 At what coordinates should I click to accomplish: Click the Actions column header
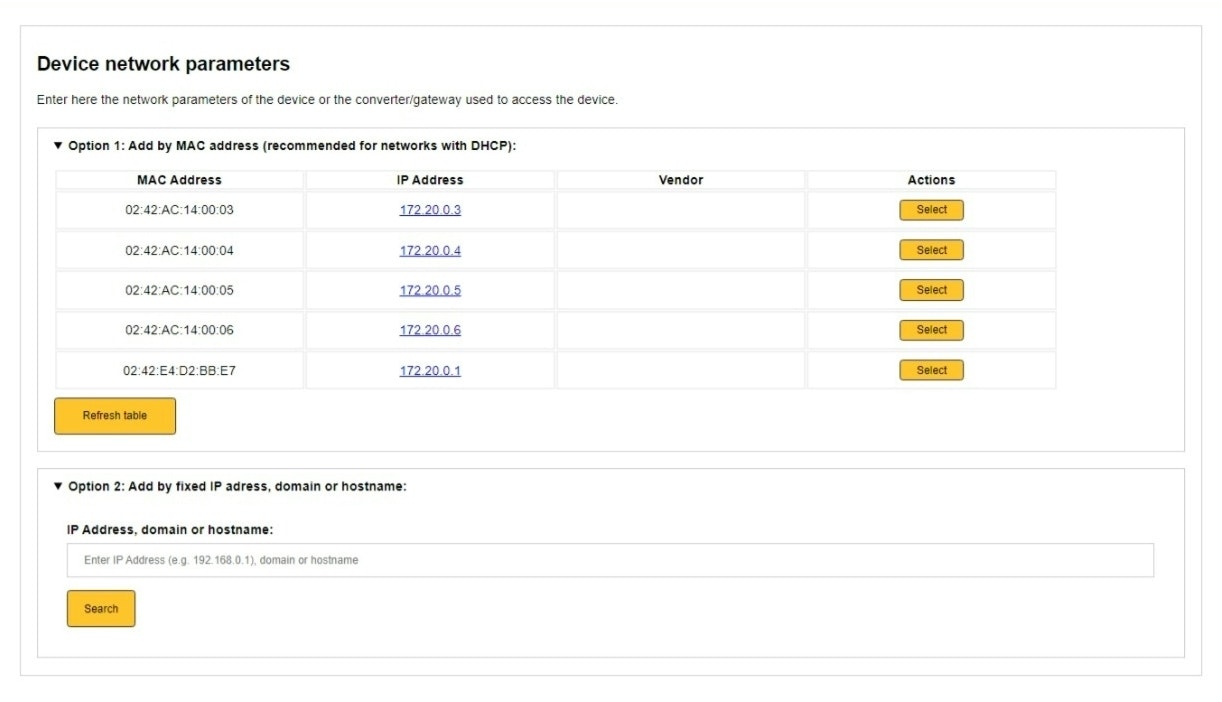tap(931, 180)
